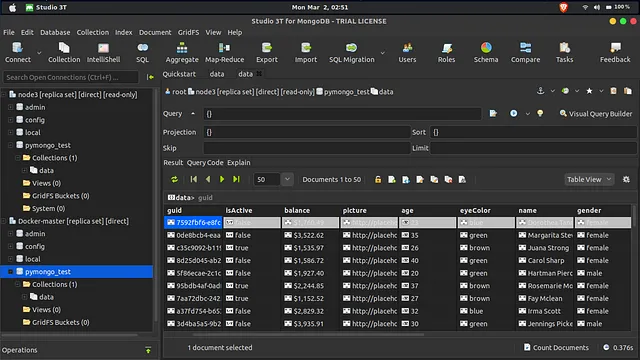Screen dimensions: 640x360
Task: Open the run query dropdown arrow
Action: pyautogui.click(x=527, y=114)
